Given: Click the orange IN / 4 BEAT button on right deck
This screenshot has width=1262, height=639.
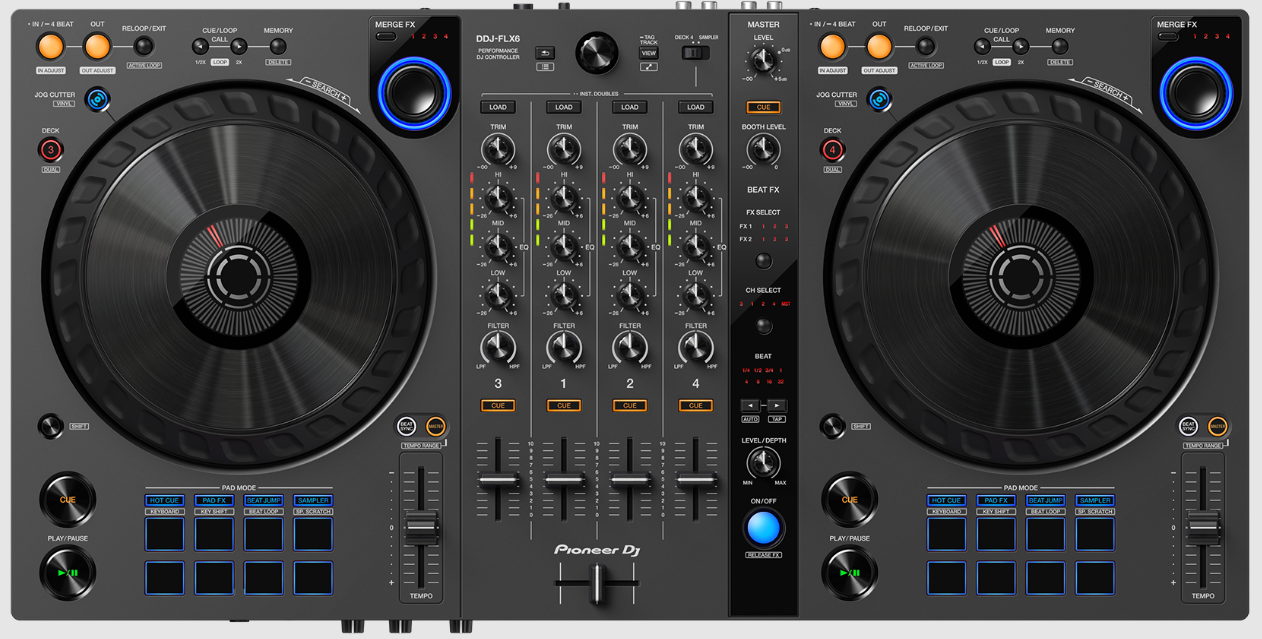Looking at the screenshot, I should point(832,46).
